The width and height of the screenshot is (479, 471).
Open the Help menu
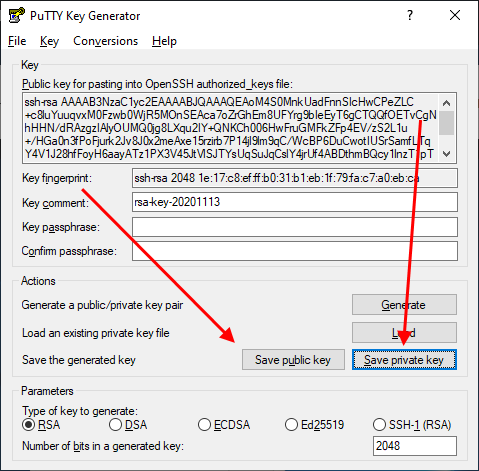click(164, 41)
